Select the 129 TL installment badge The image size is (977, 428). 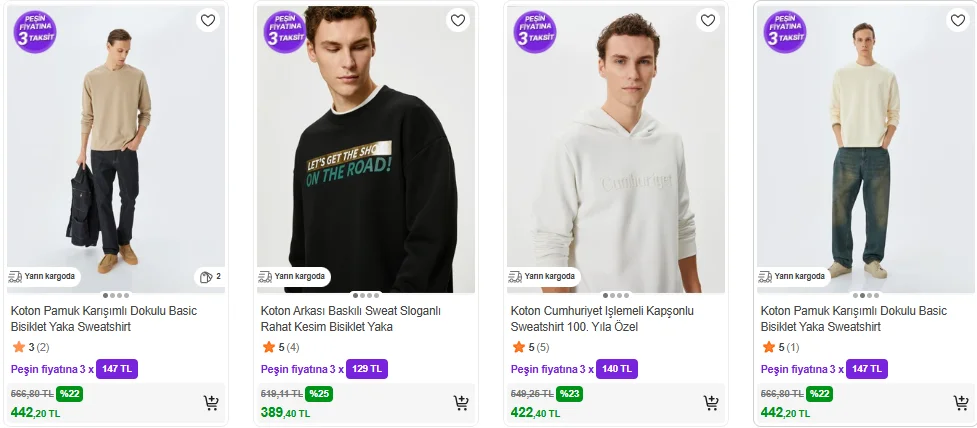367,369
